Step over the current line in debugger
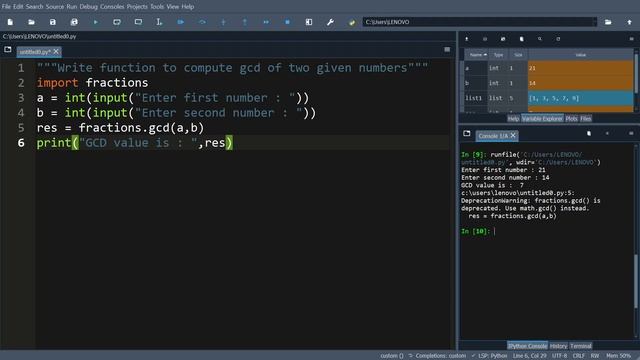The image size is (640, 360). coord(202,22)
